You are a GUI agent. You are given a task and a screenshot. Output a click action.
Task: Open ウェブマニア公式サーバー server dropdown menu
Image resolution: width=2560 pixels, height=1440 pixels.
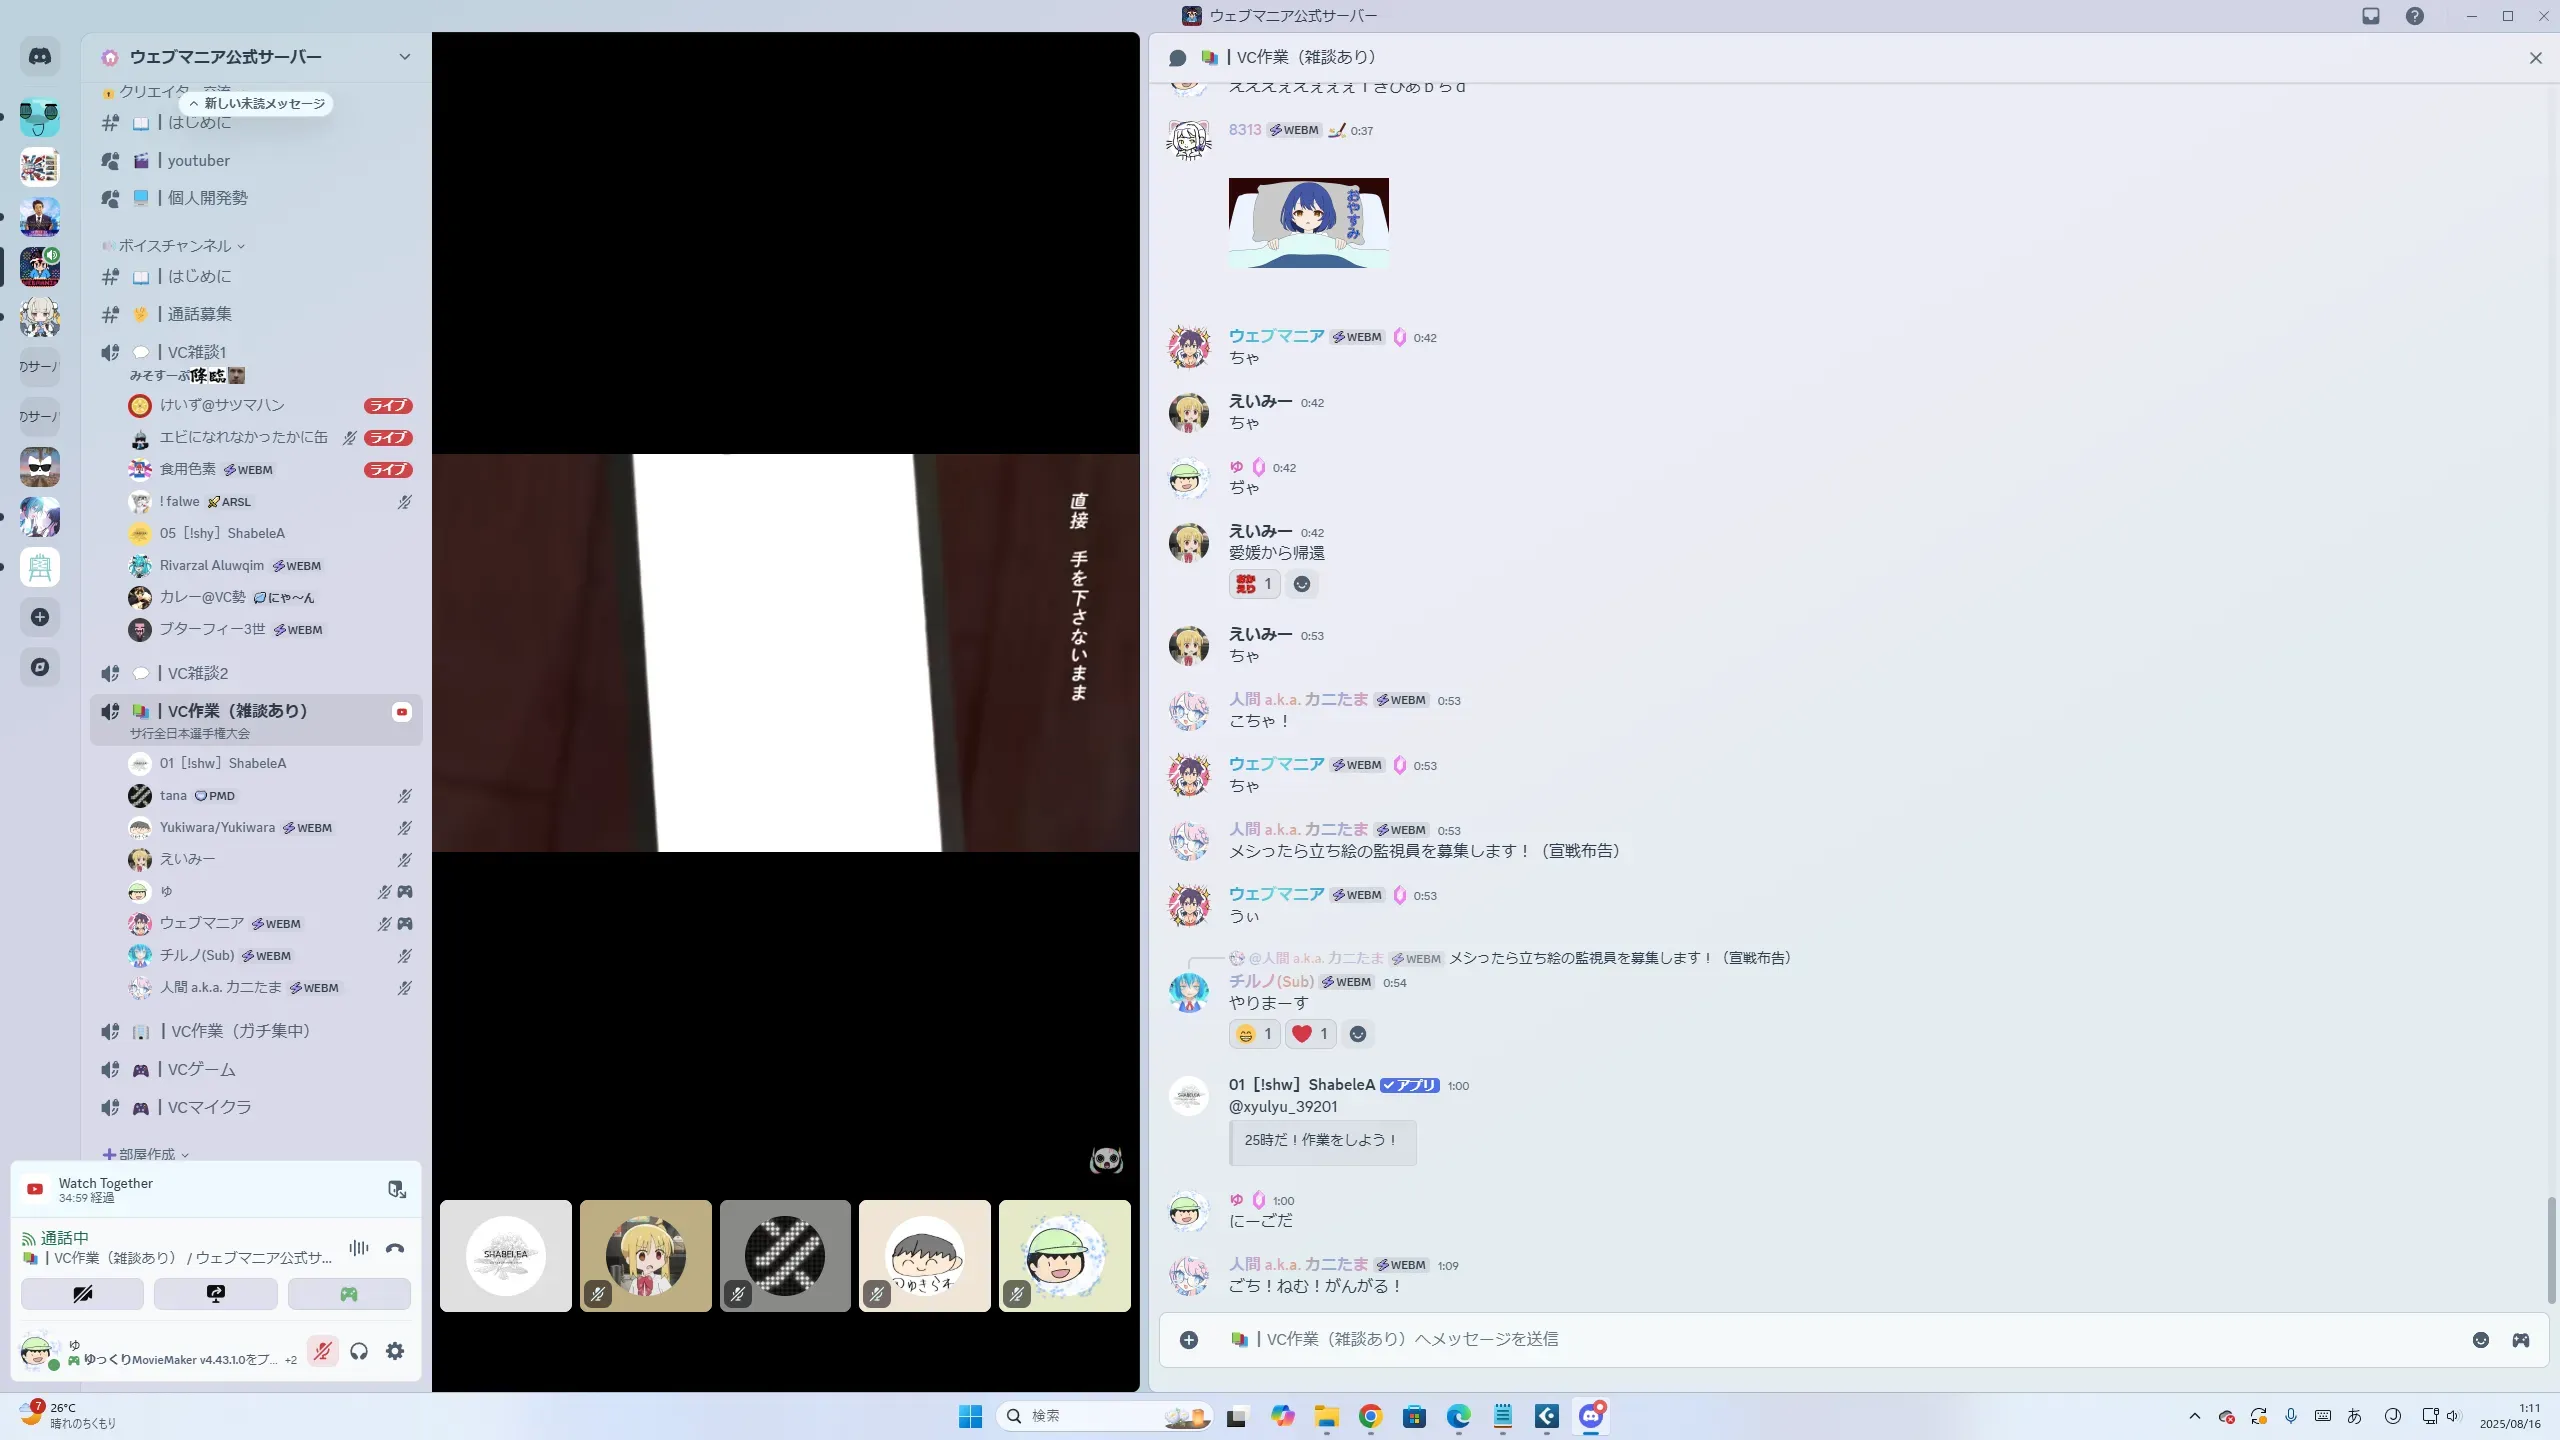point(404,57)
